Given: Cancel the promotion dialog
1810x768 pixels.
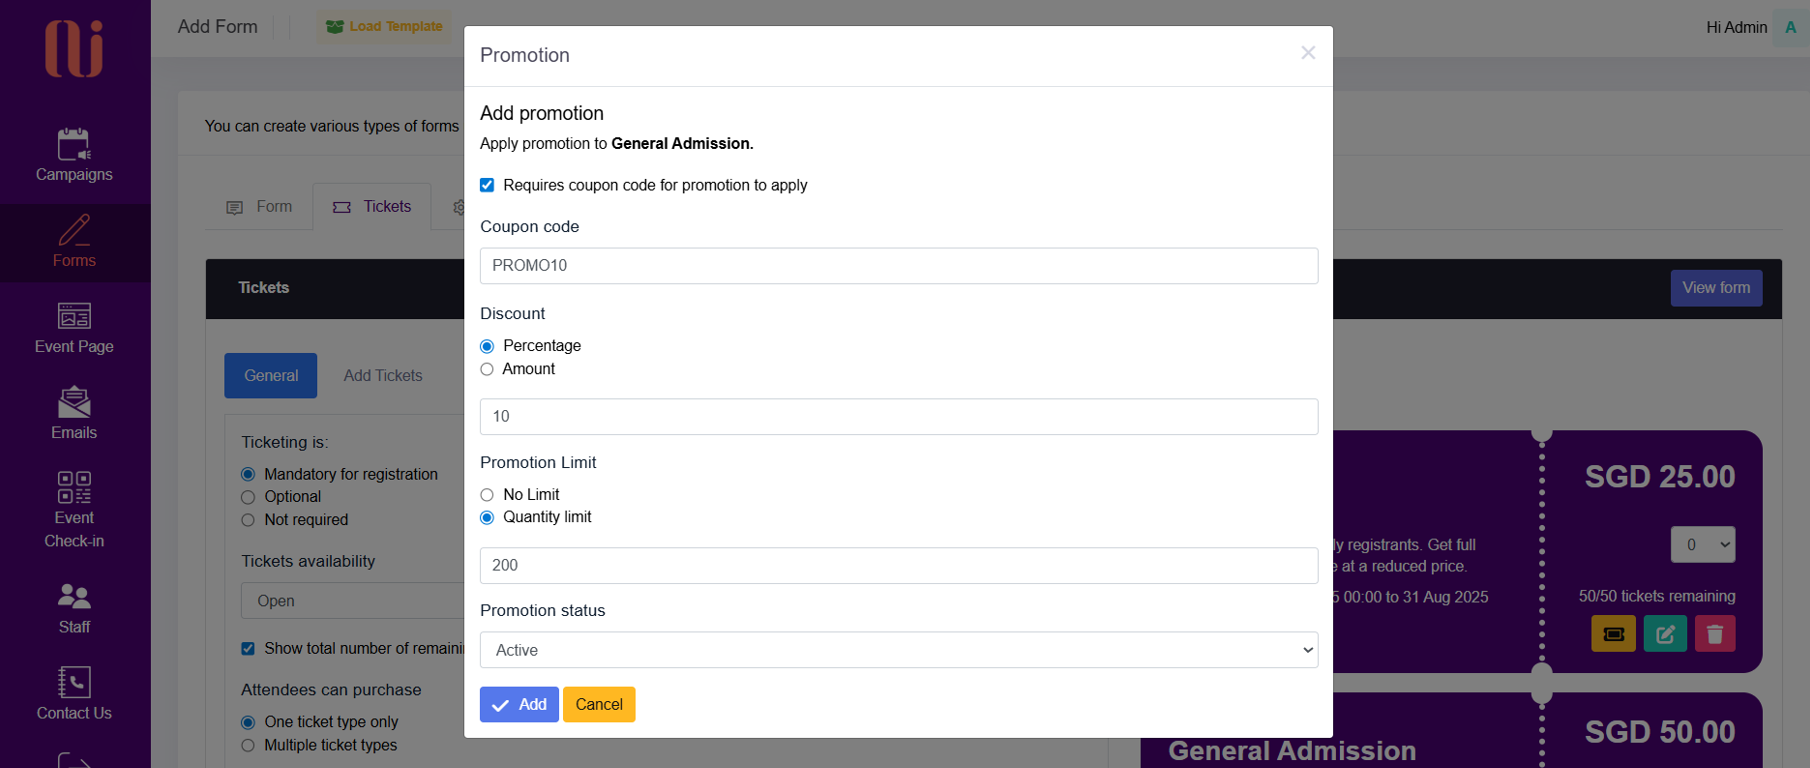Looking at the screenshot, I should click(x=599, y=705).
